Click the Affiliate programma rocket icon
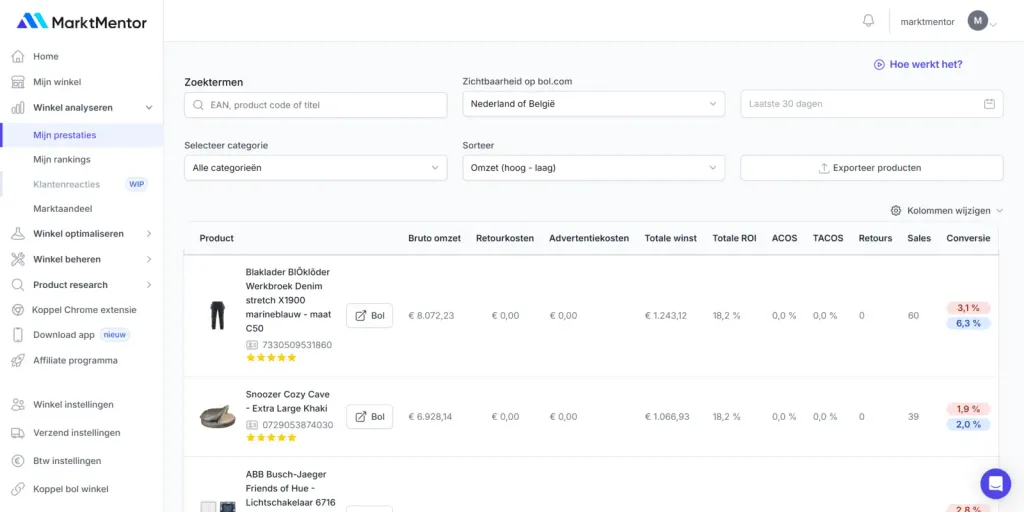Screen dimensions: 1024x512 click(18, 360)
